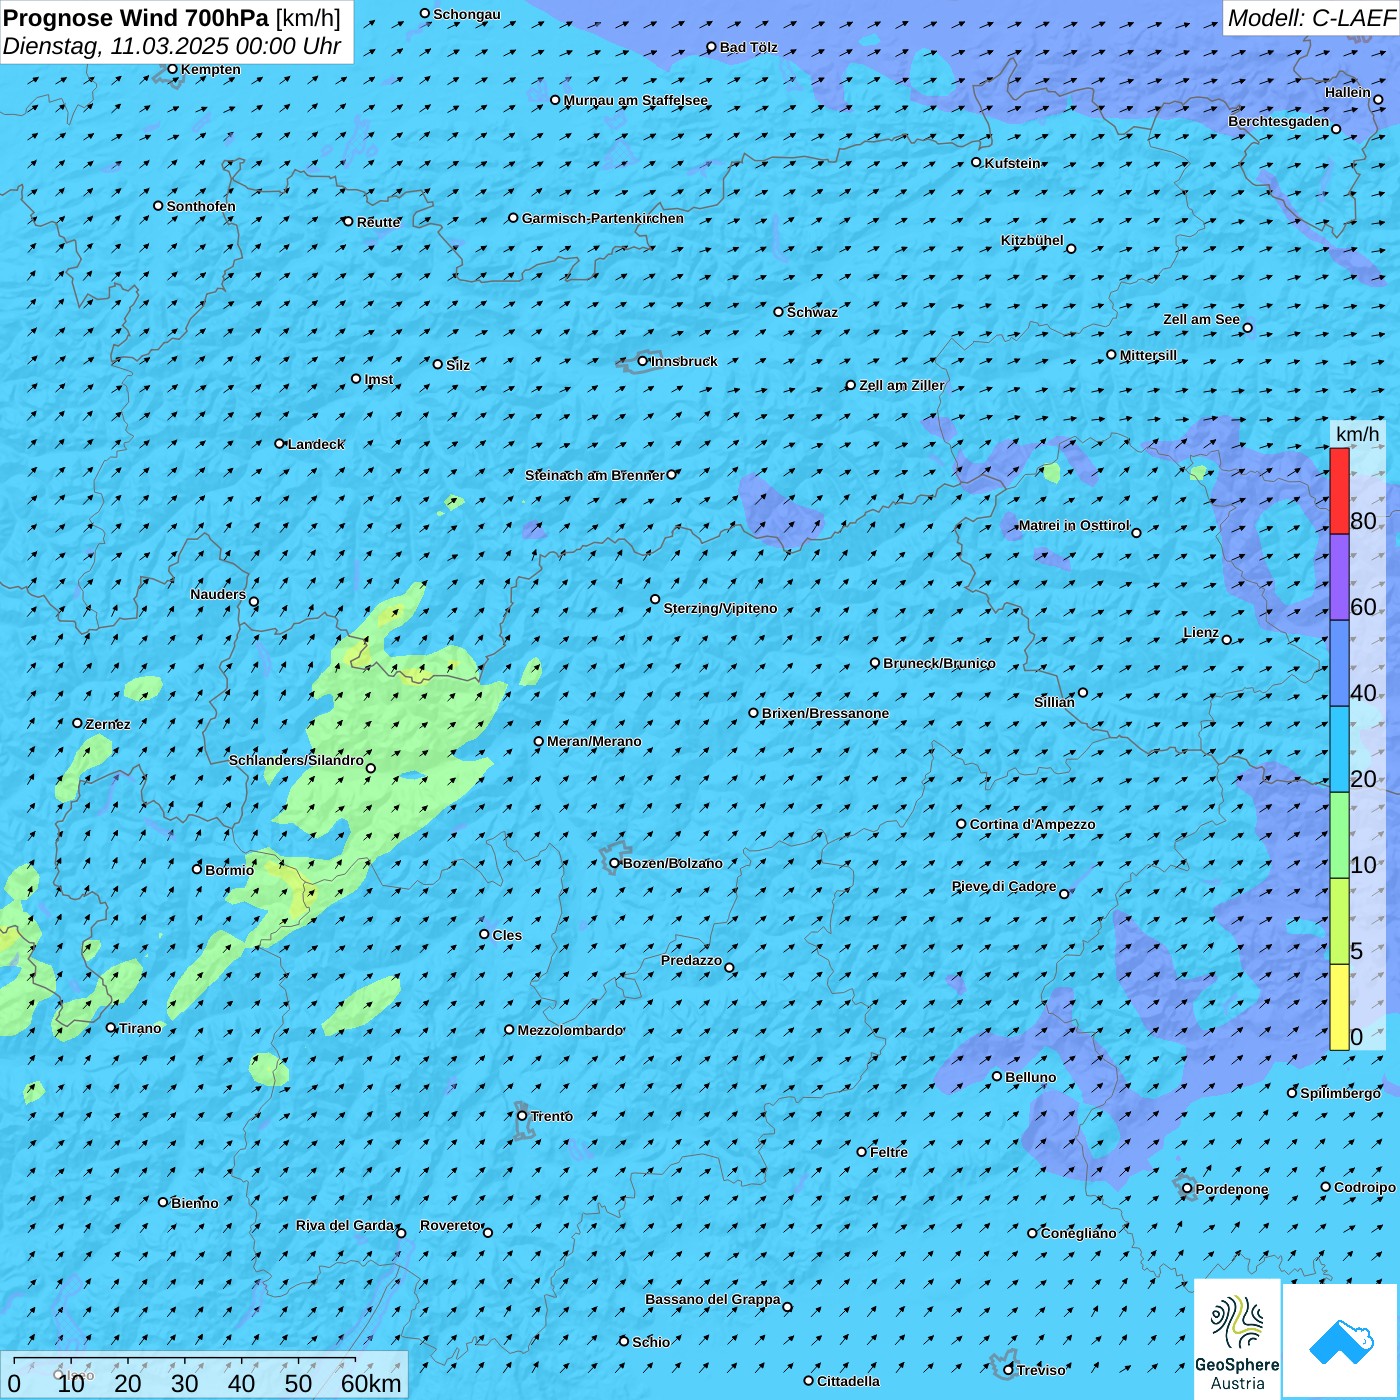Click the 'Steinach am Brenner' label
1400x1400 pixels.
pos(595,475)
